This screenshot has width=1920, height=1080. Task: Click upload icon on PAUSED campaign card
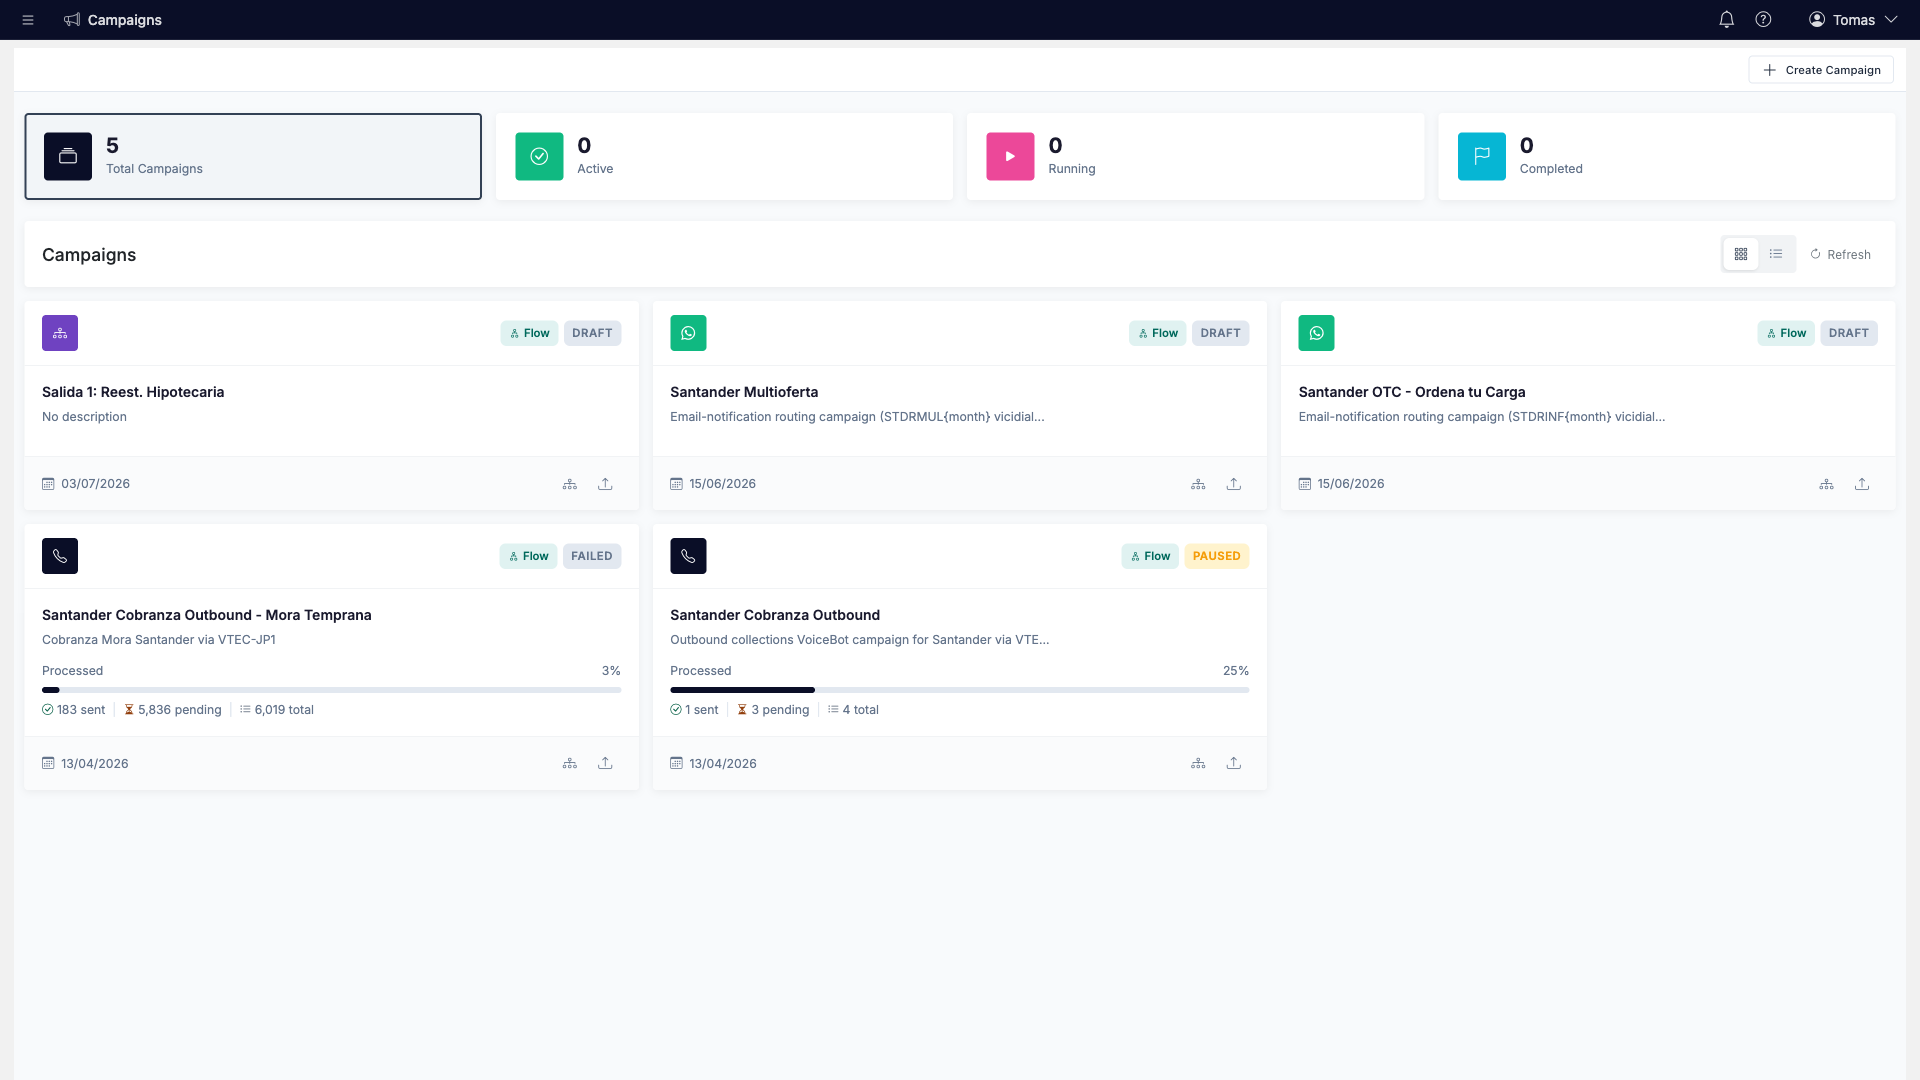pos(1234,763)
